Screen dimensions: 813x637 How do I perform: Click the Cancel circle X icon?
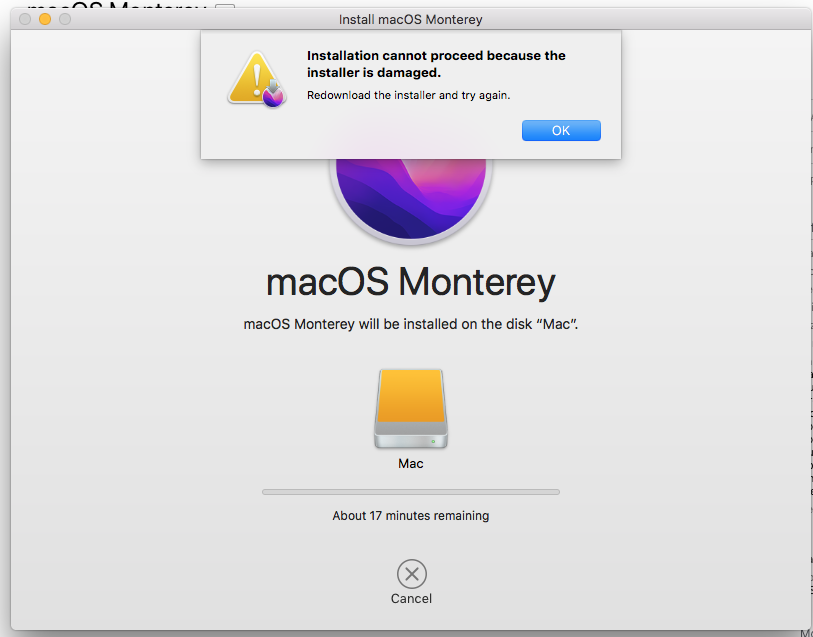coord(412,574)
